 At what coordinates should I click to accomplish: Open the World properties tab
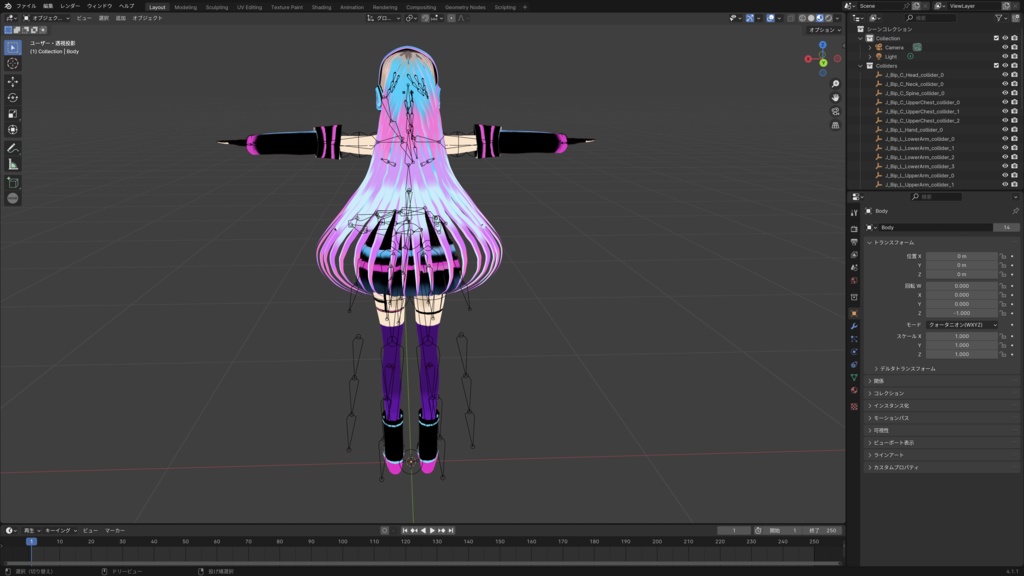tap(854, 281)
